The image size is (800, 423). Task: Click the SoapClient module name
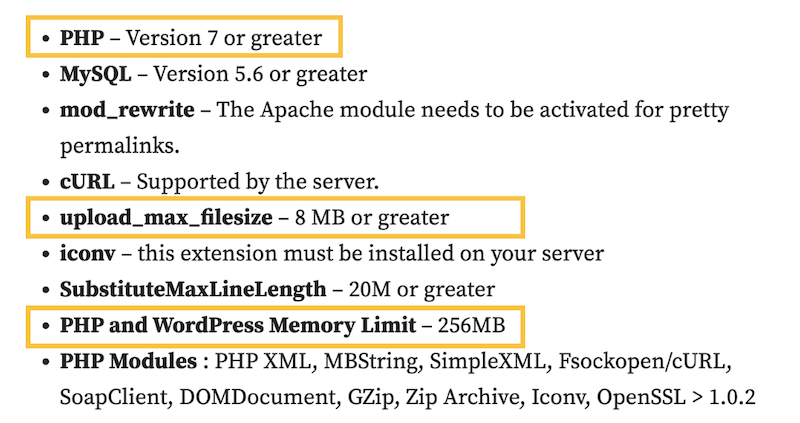tap(114, 397)
